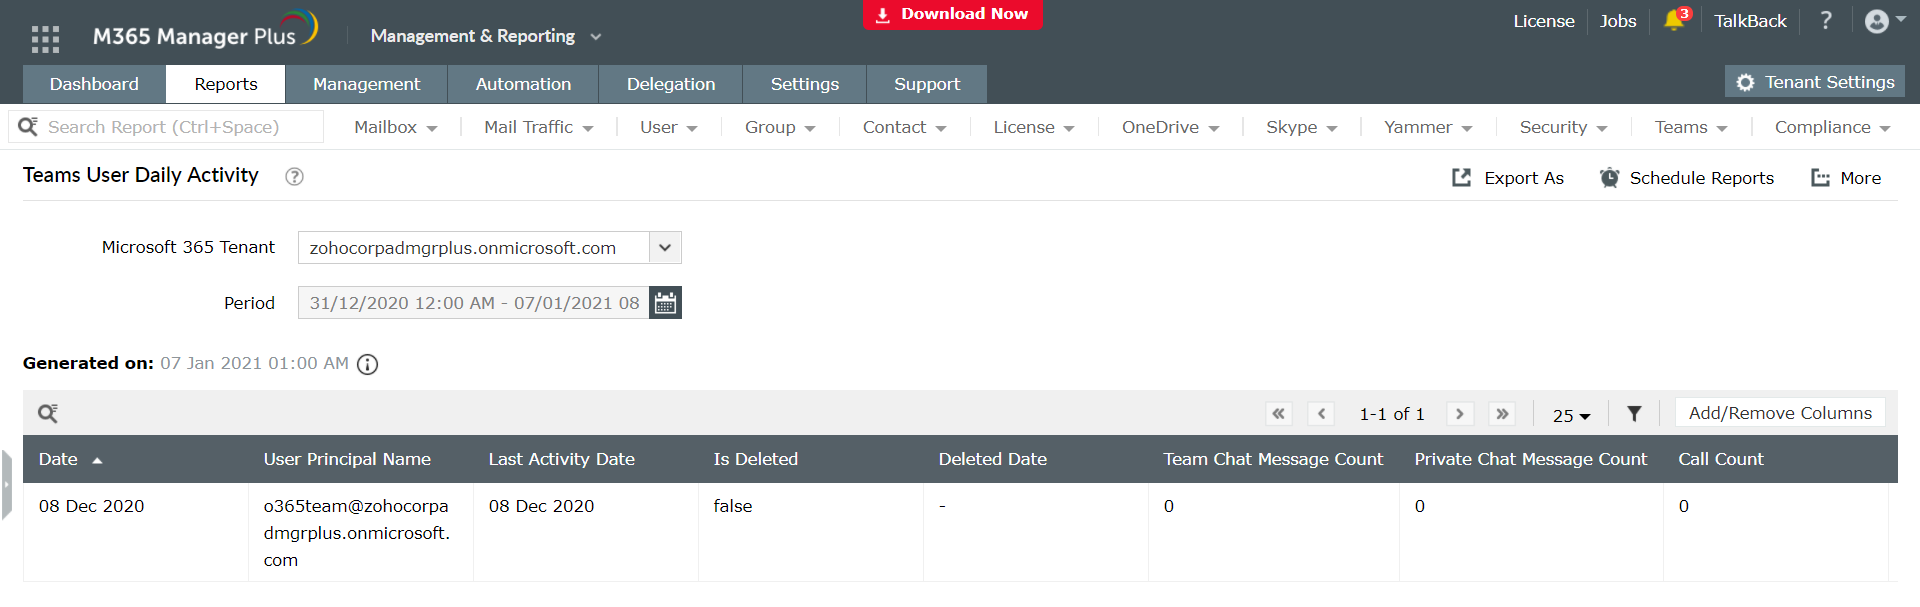Screen dimensions: 1920x607
Task: Expand the Mailbox reports menu
Action: coord(396,127)
